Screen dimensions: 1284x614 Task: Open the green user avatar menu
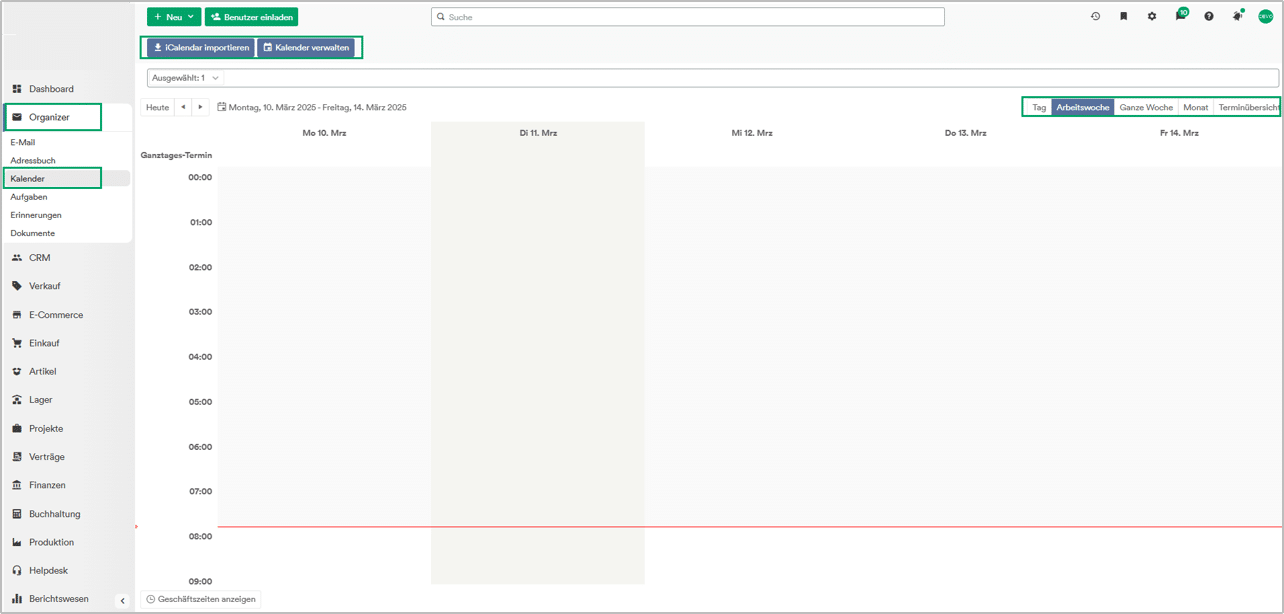pyautogui.click(x=1266, y=16)
